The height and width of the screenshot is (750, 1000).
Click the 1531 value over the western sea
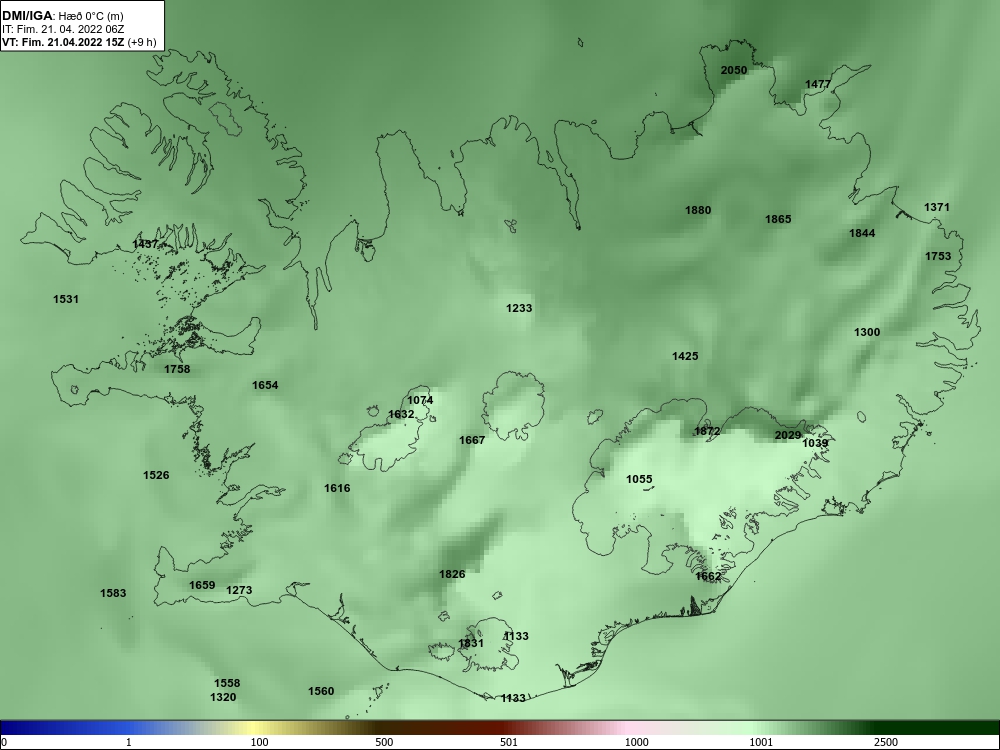pos(66,299)
